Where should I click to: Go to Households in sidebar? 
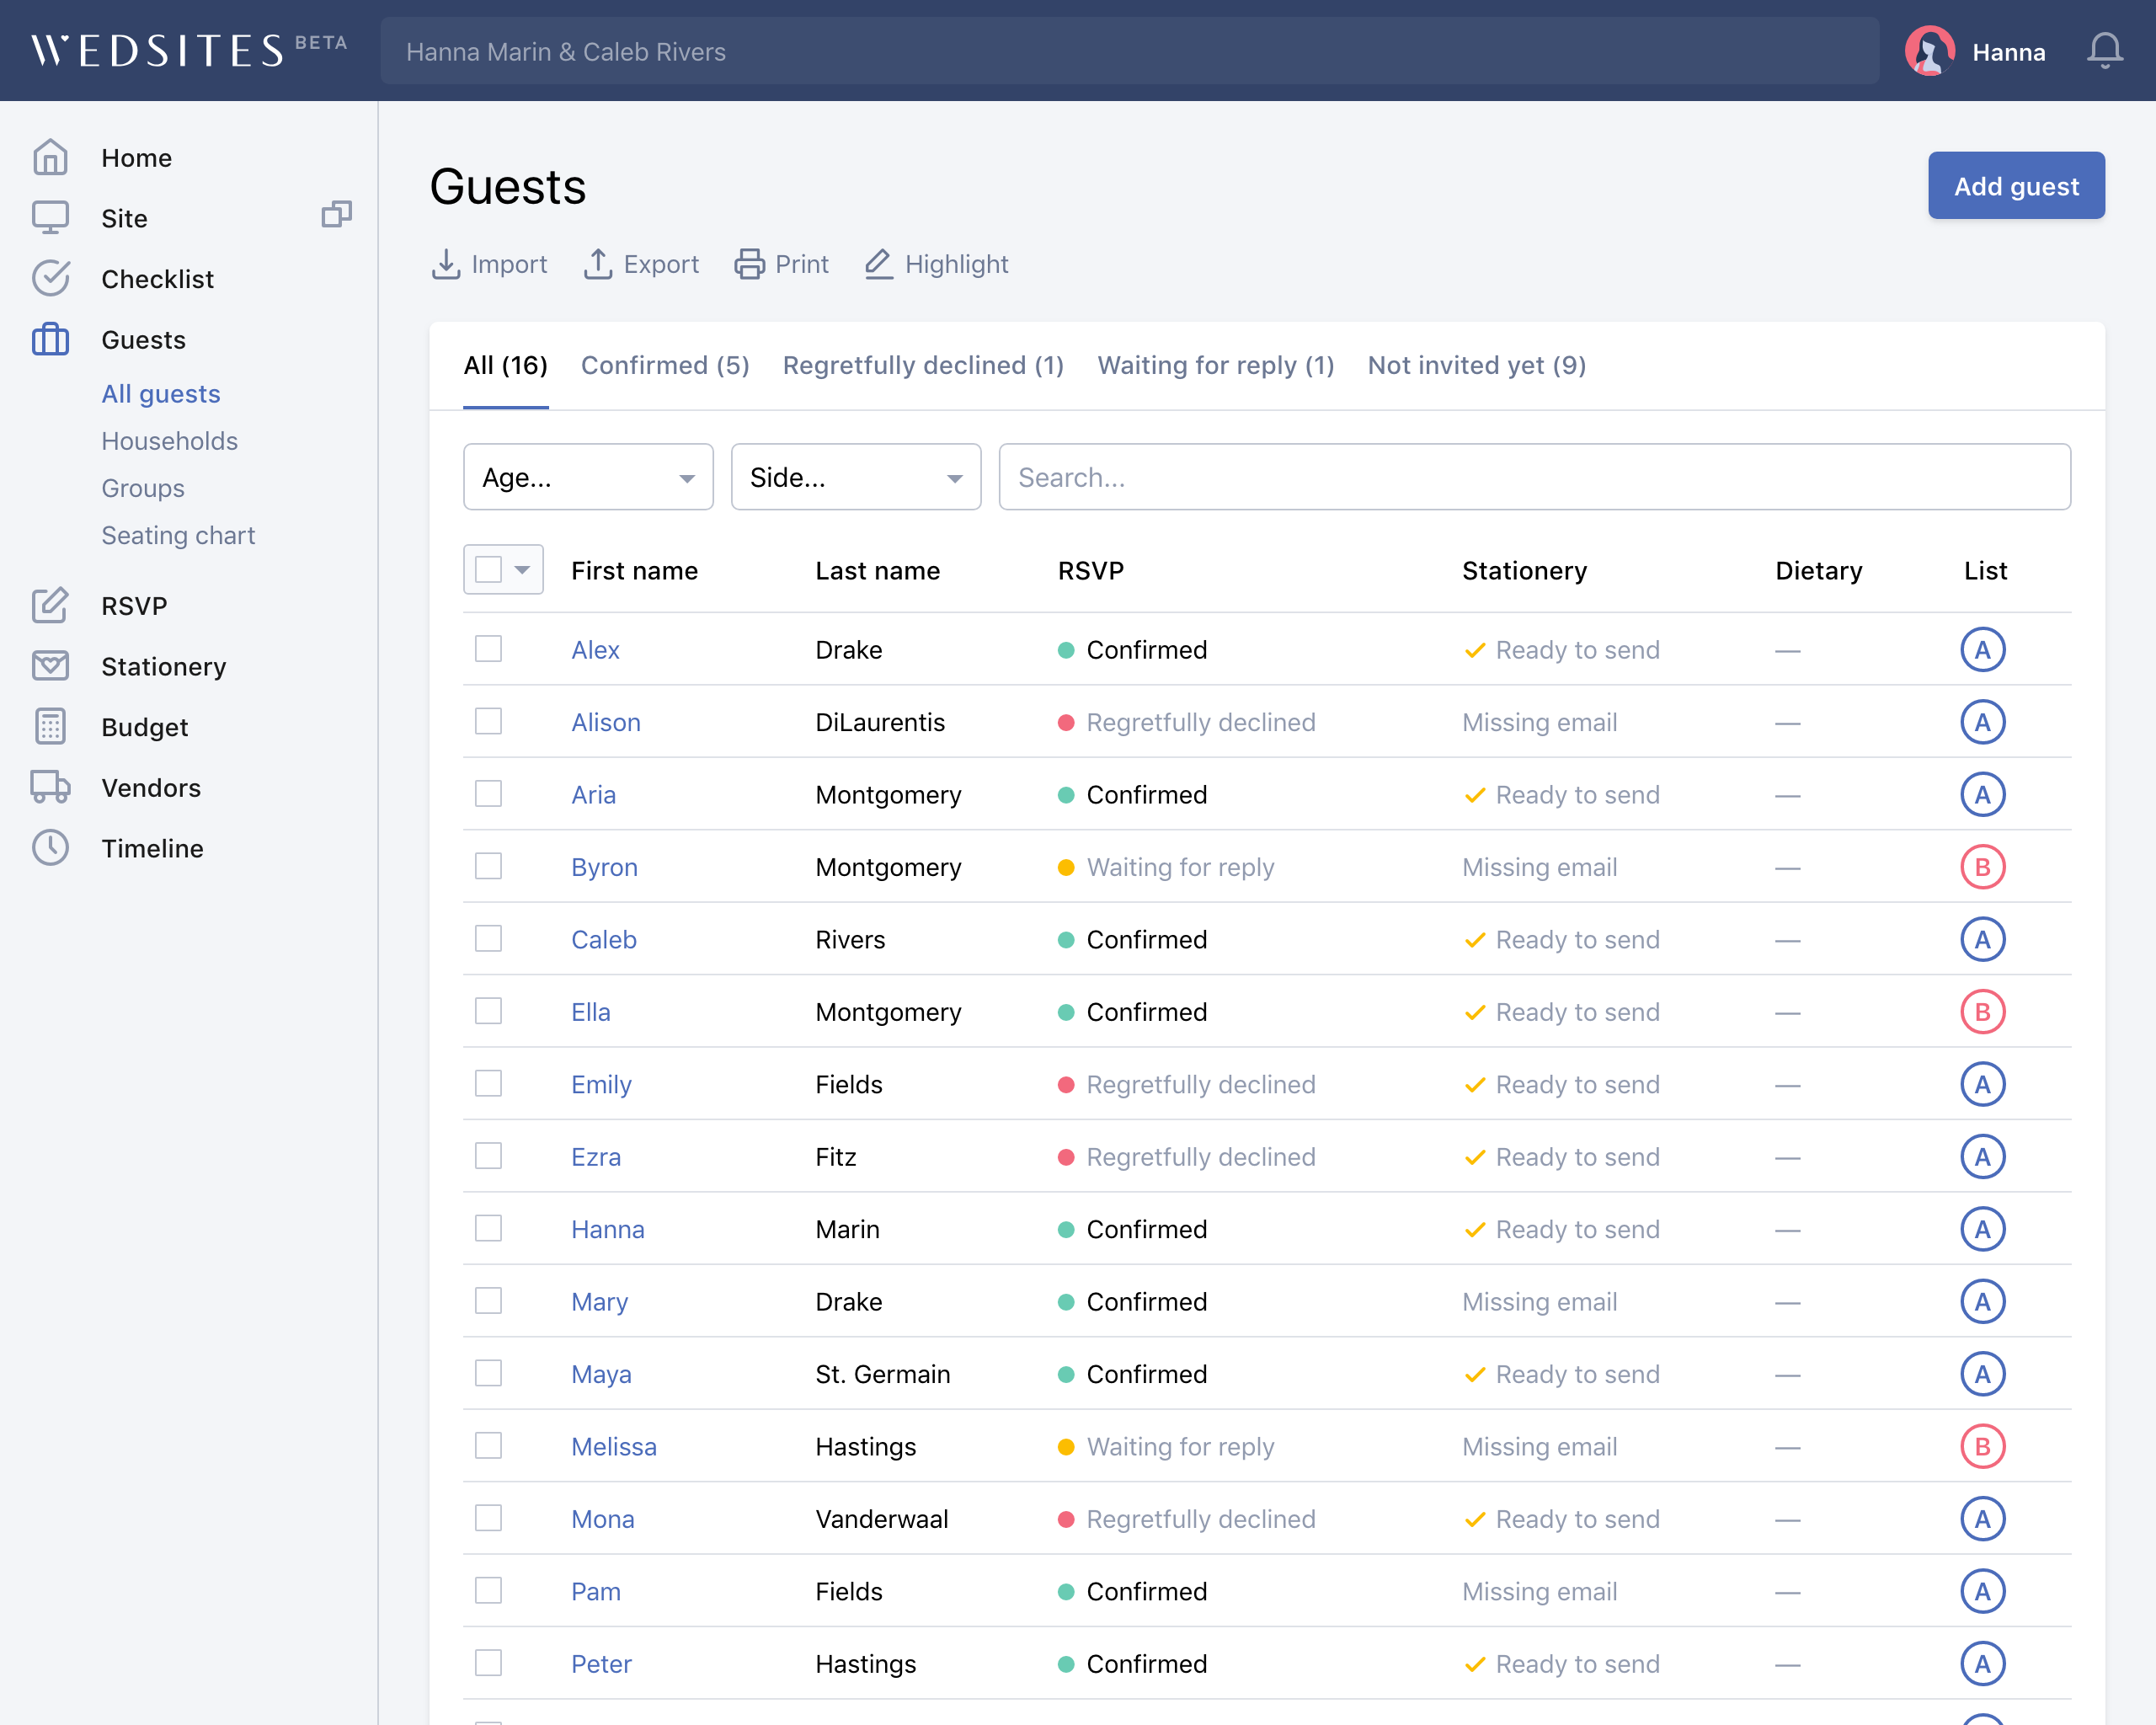(x=170, y=441)
